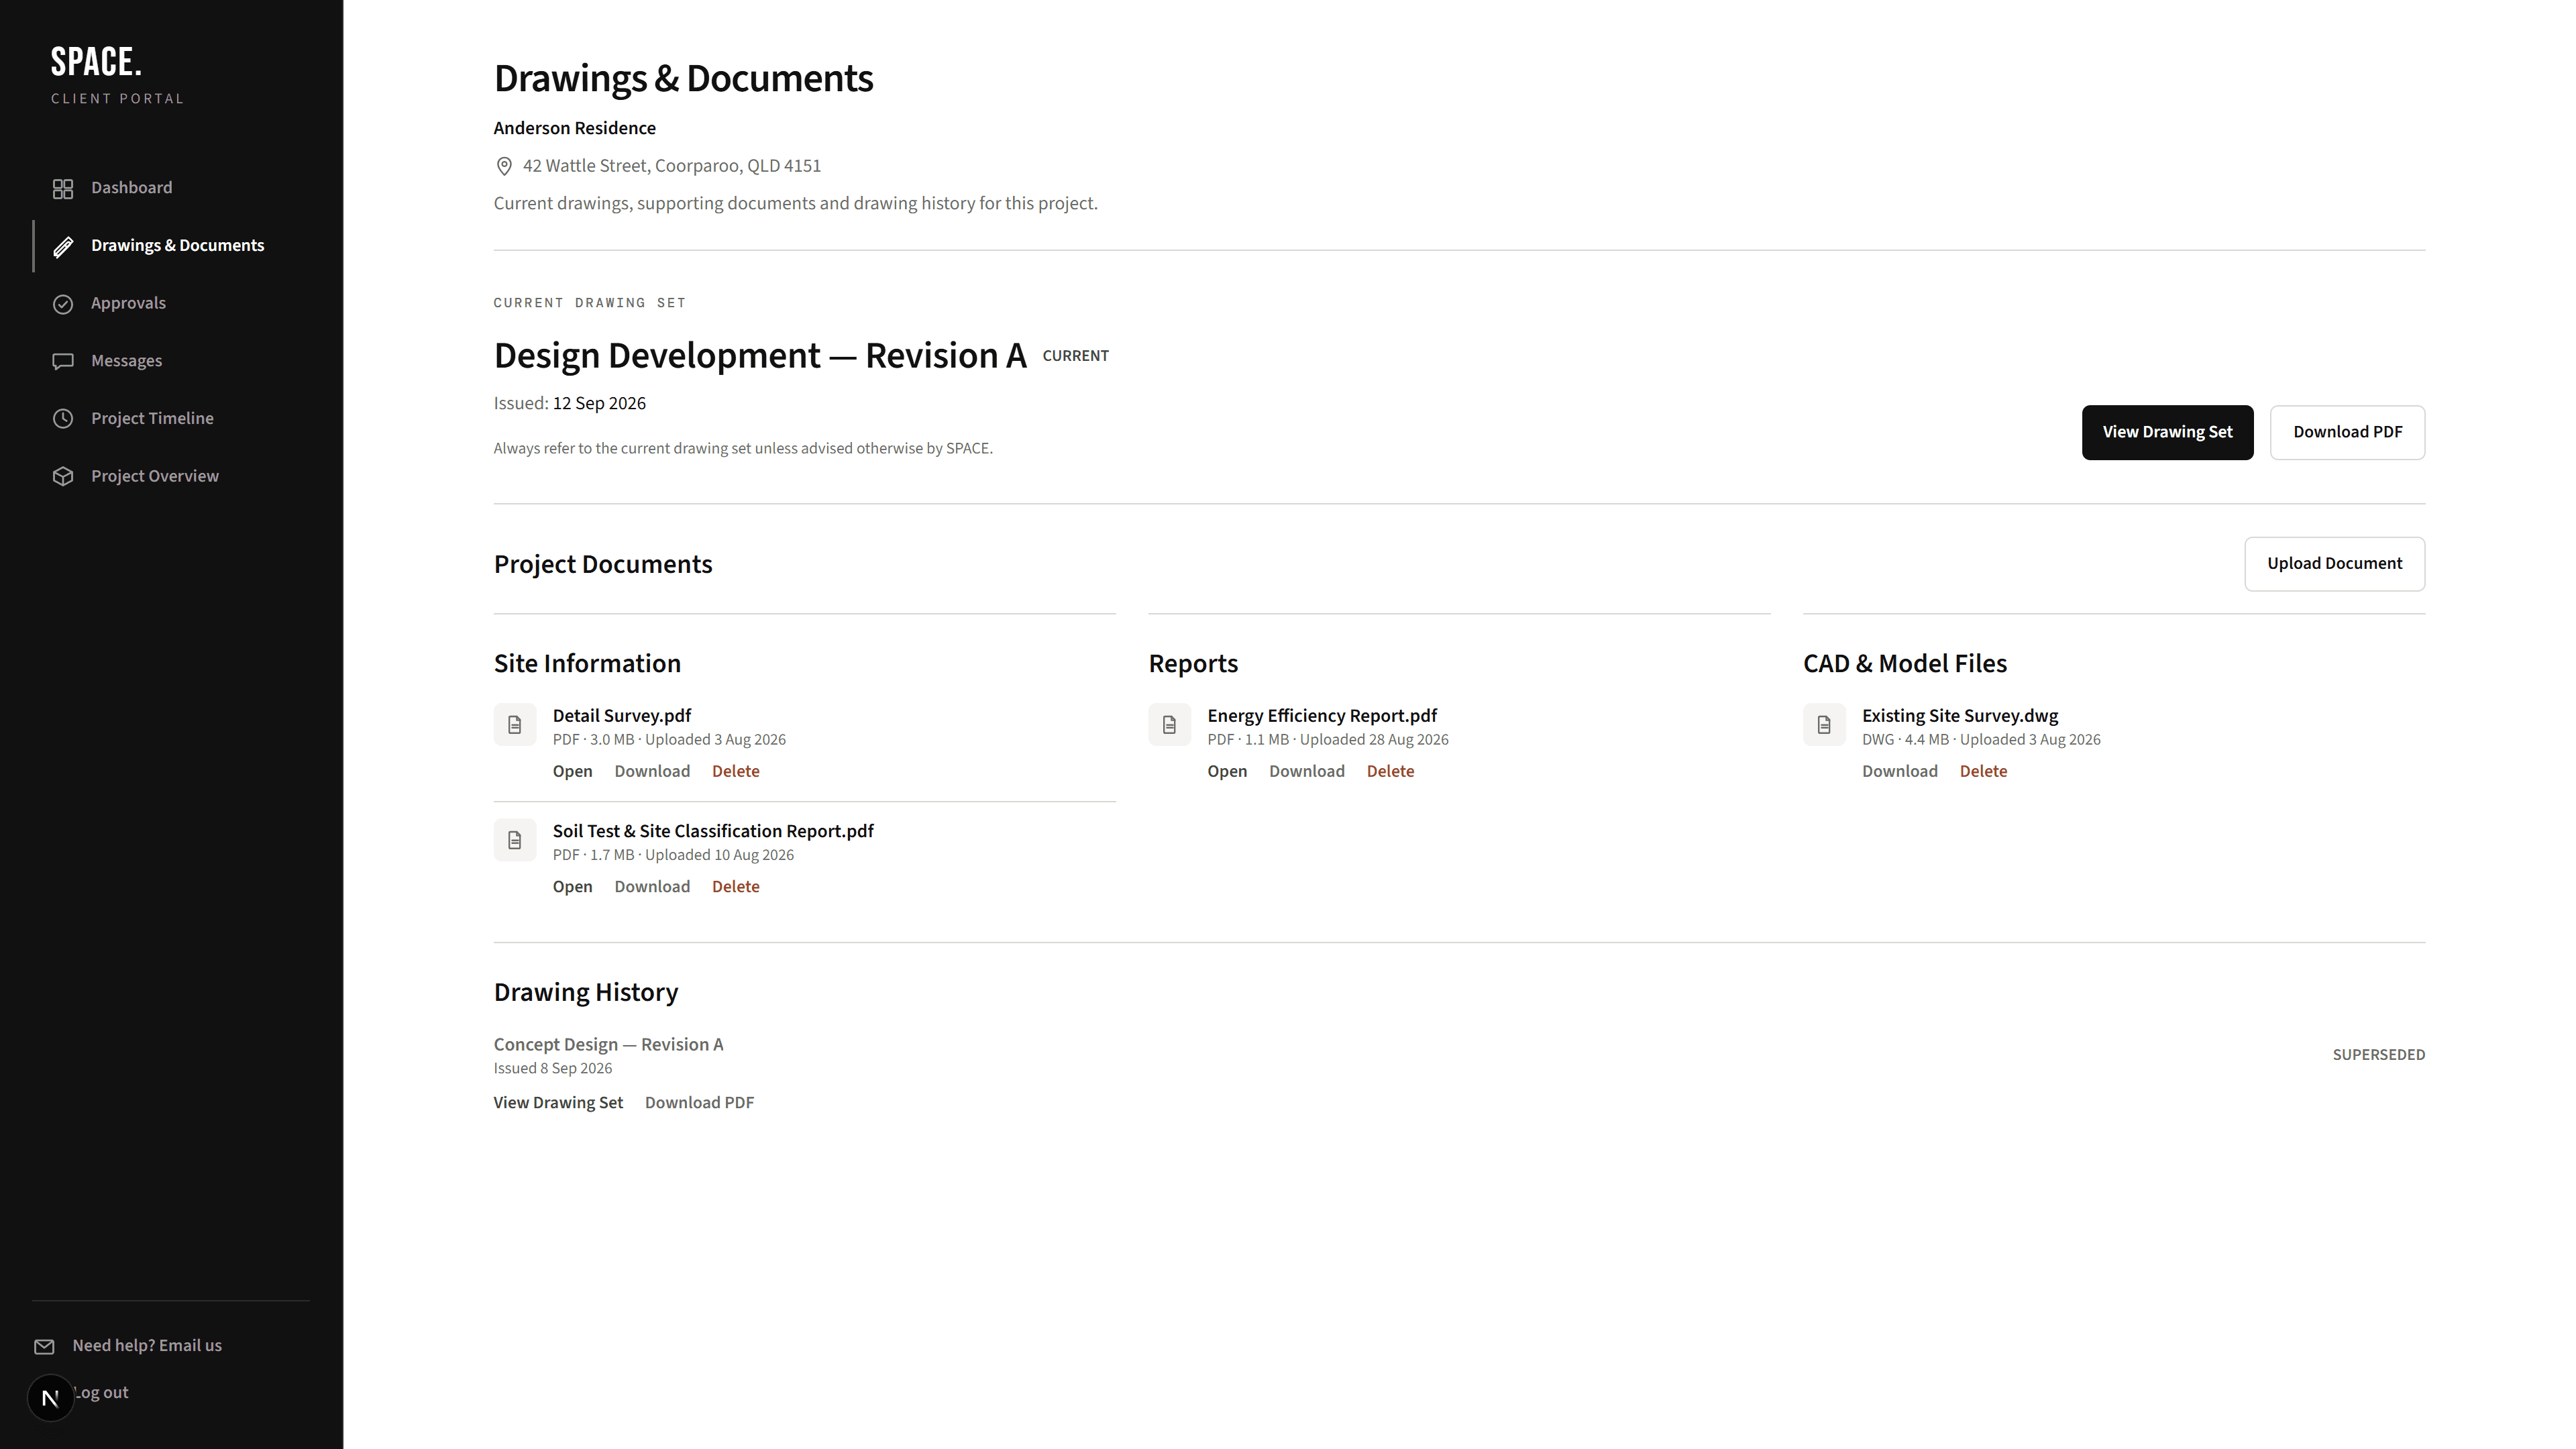
Task: Click Log out in the sidebar
Action: [102, 1393]
